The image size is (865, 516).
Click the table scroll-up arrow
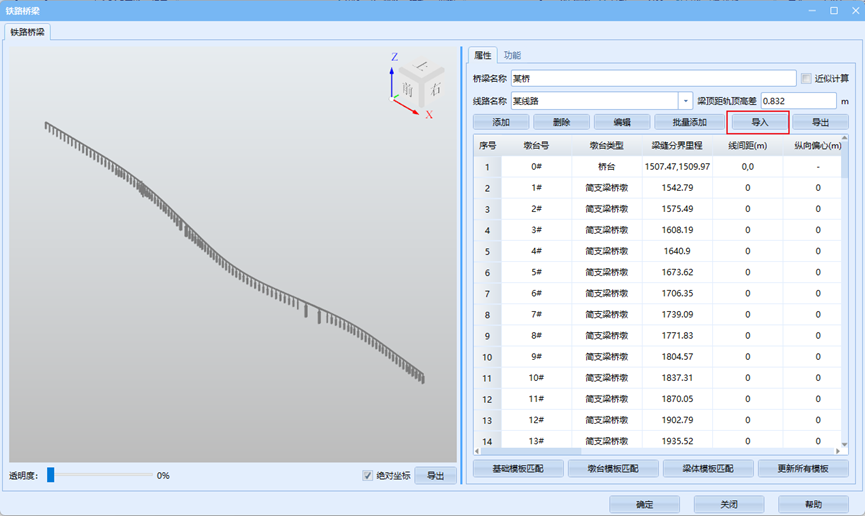point(844,142)
